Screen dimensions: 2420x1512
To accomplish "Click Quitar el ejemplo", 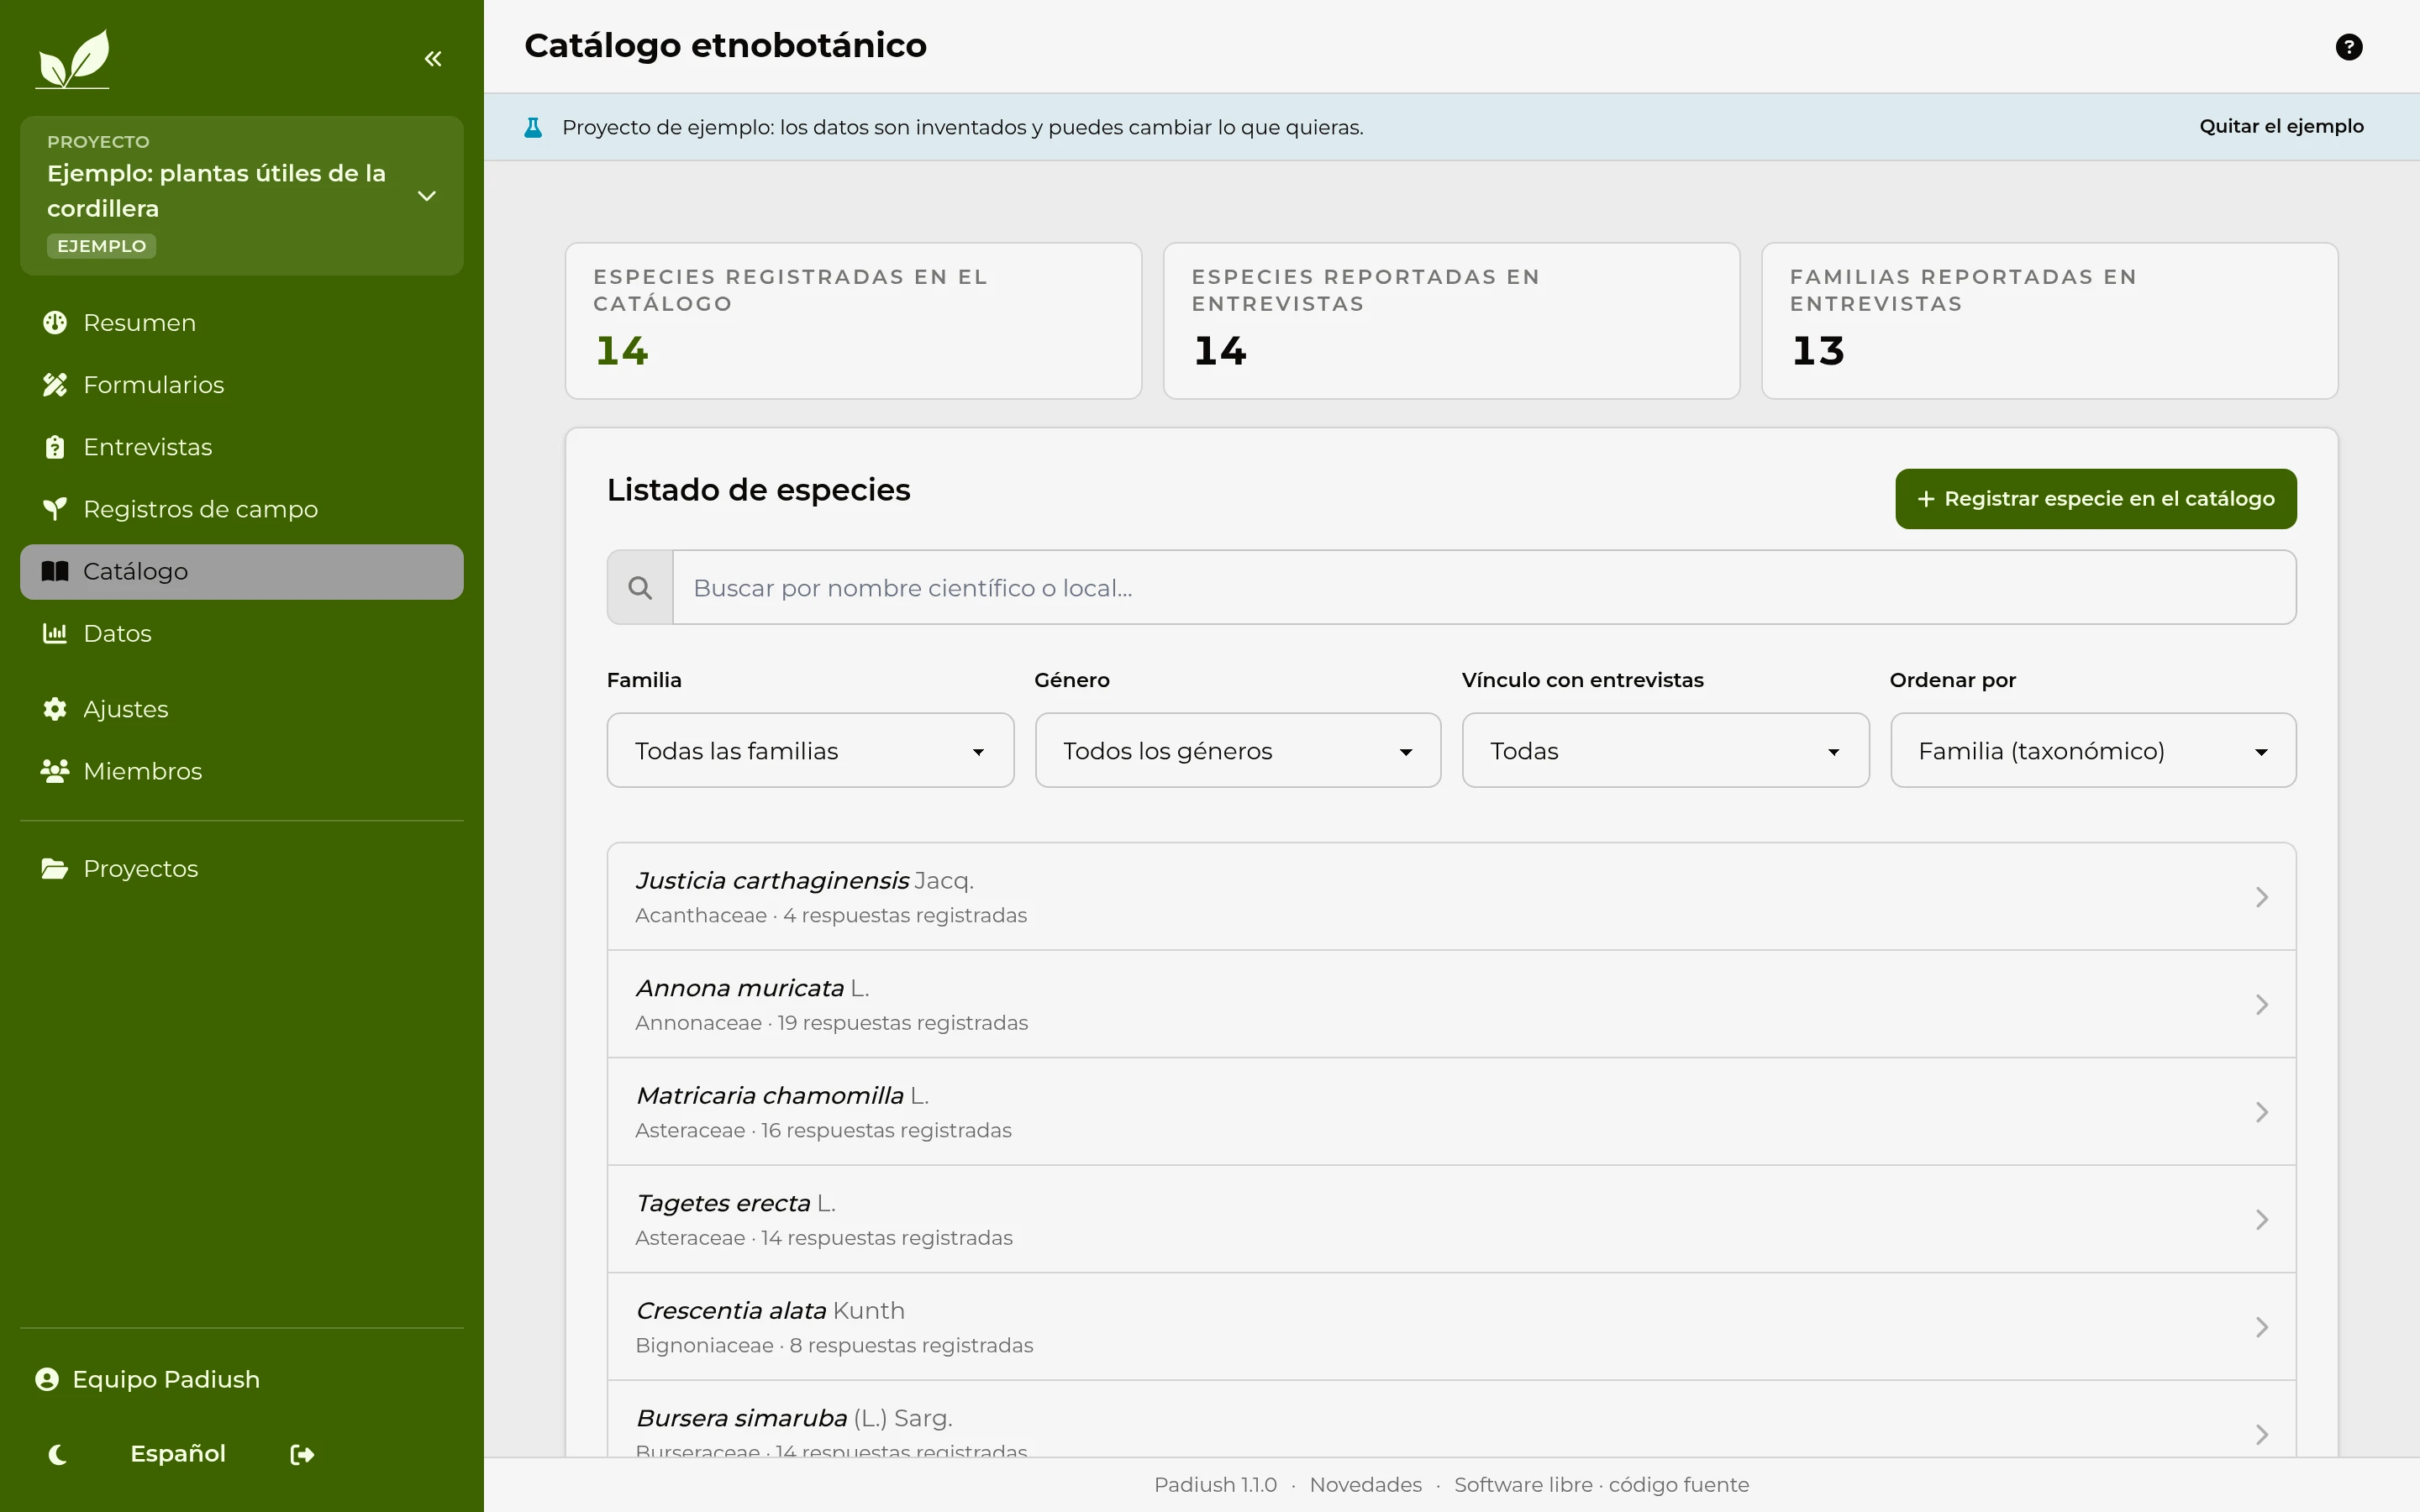I will coord(2281,127).
